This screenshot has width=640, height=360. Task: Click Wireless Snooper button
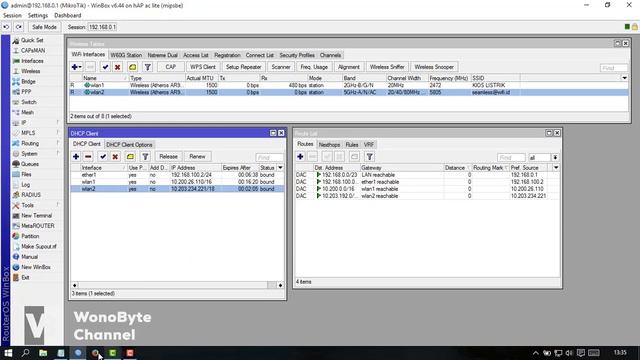434,67
